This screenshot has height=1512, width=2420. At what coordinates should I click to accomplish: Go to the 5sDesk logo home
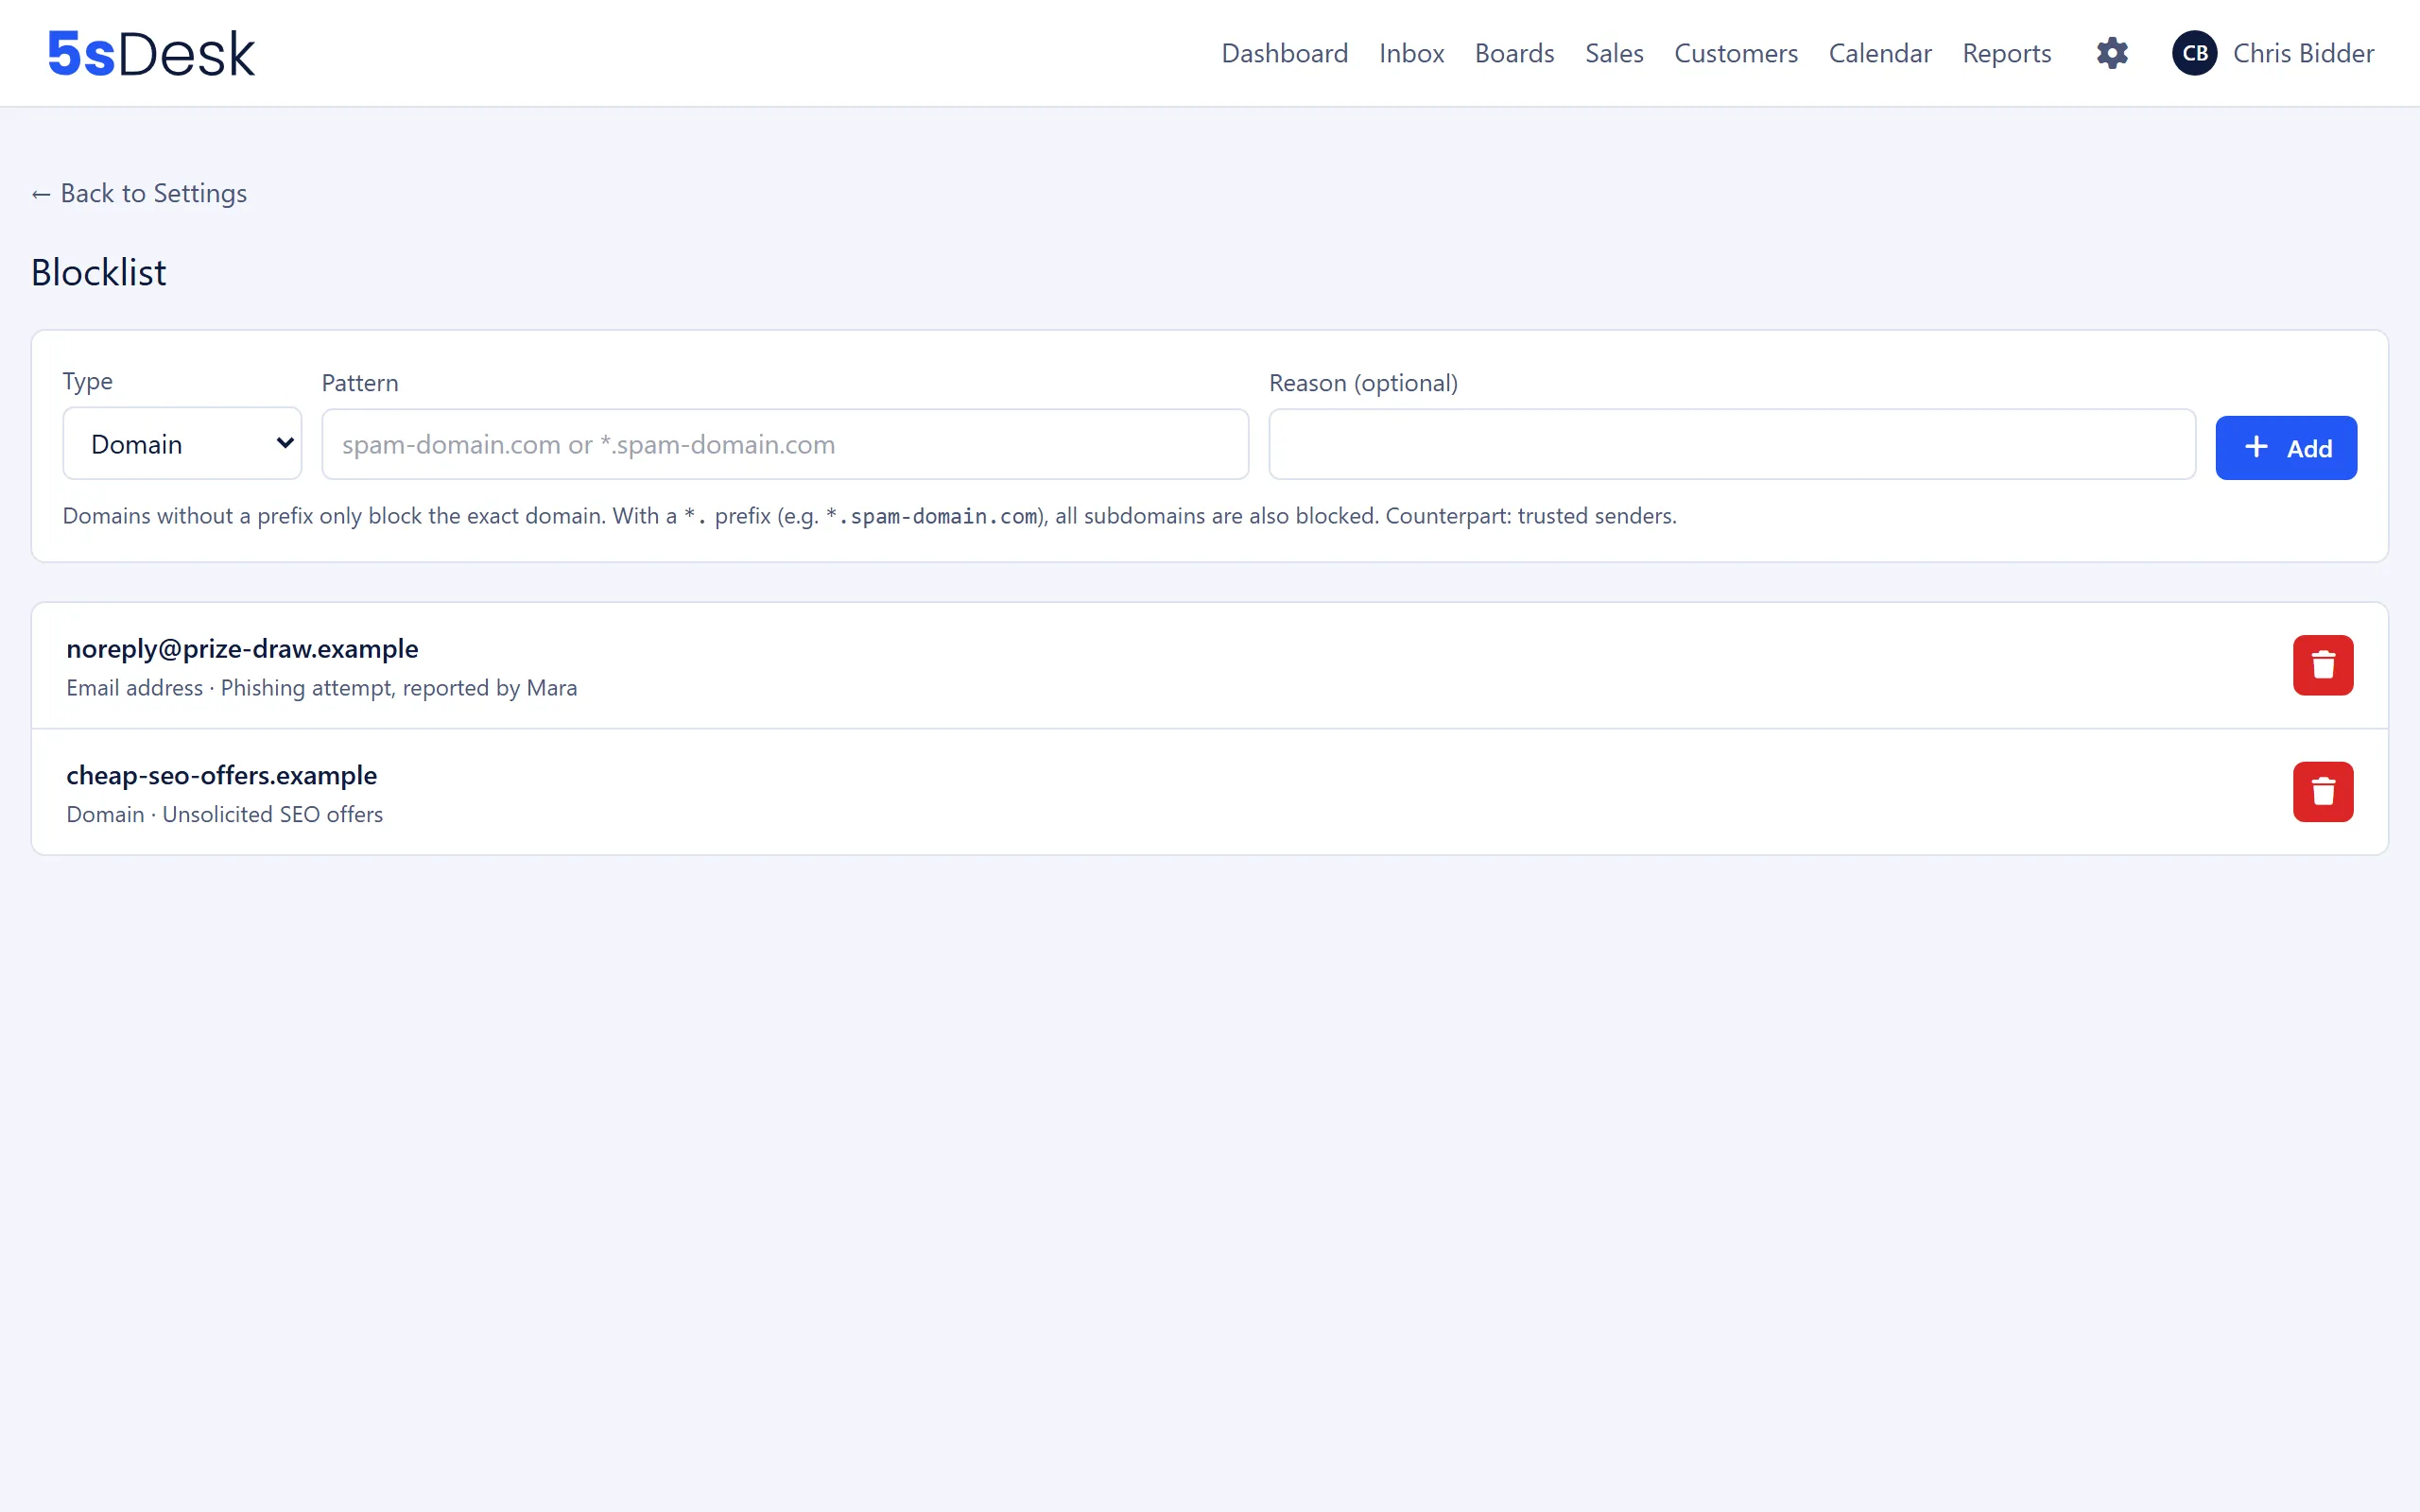[x=151, y=53]
